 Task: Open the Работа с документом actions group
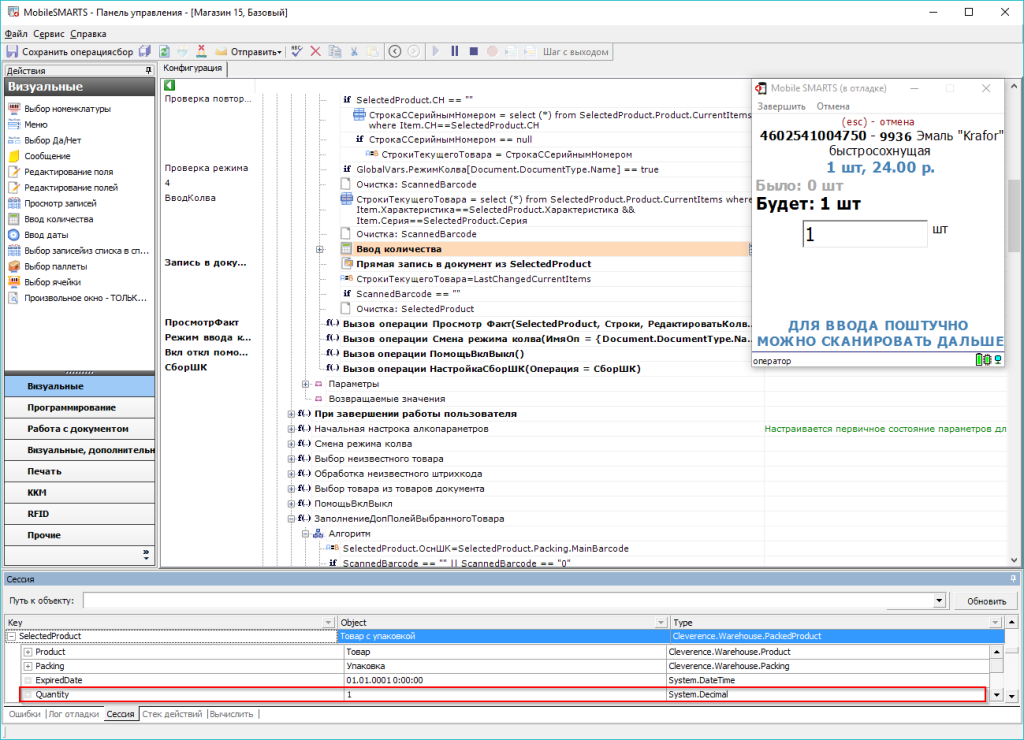pyautogui.click(x=80, y=428)
